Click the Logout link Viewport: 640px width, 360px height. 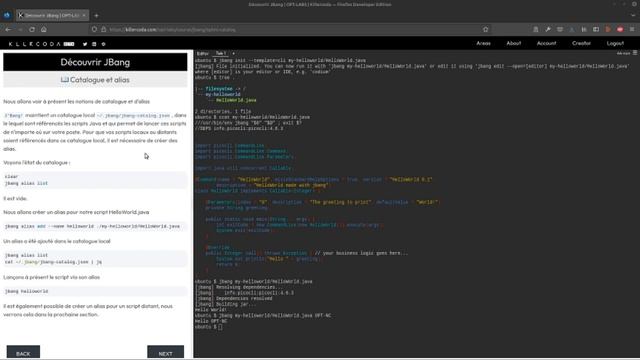tap(615, 43)
